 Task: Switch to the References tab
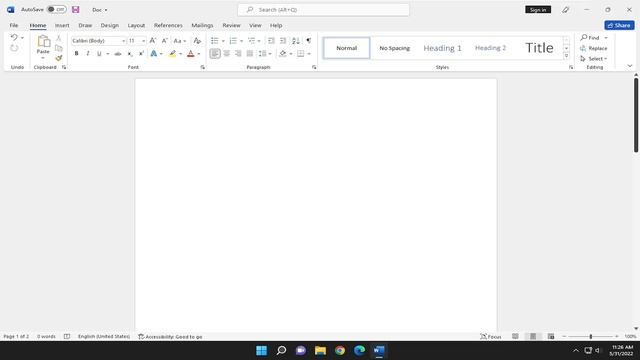click(x=168, y=25)
